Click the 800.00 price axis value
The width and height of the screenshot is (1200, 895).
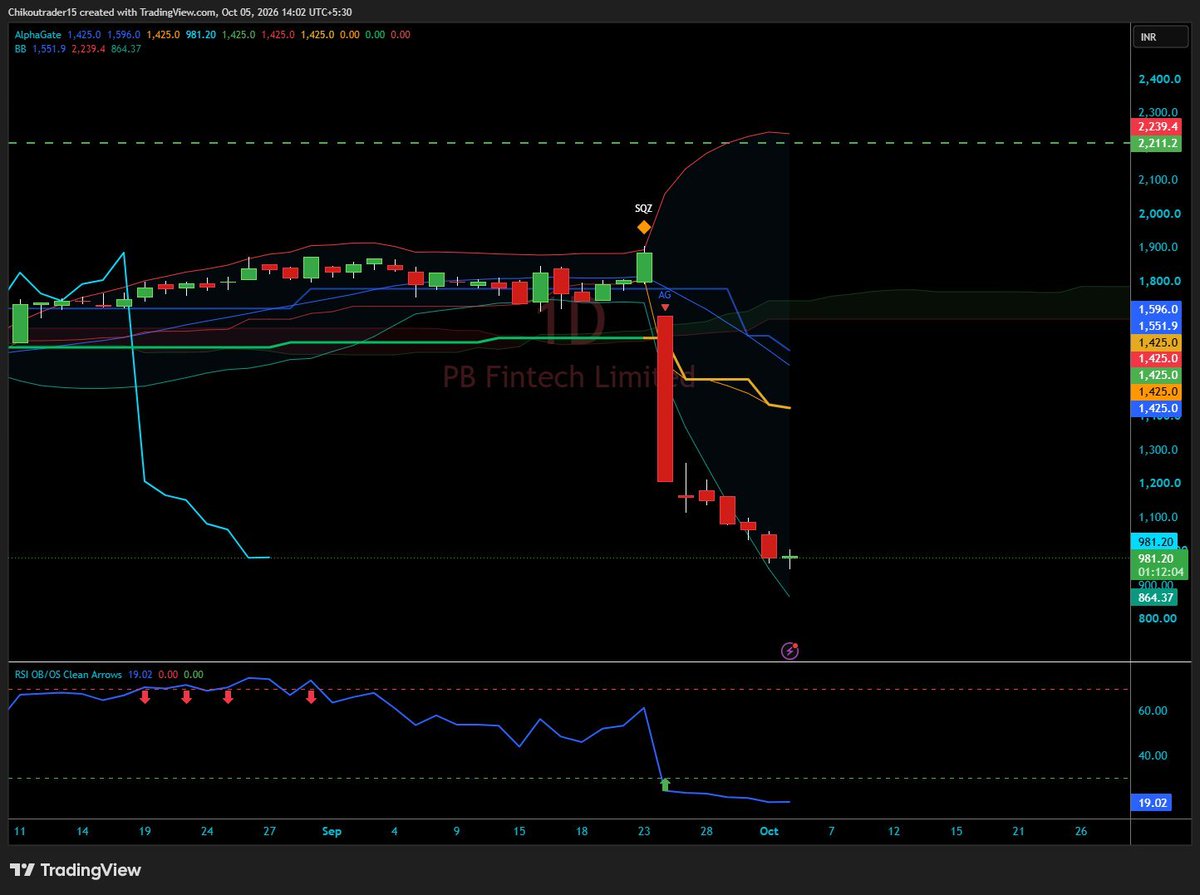[x=1158, y=619]
